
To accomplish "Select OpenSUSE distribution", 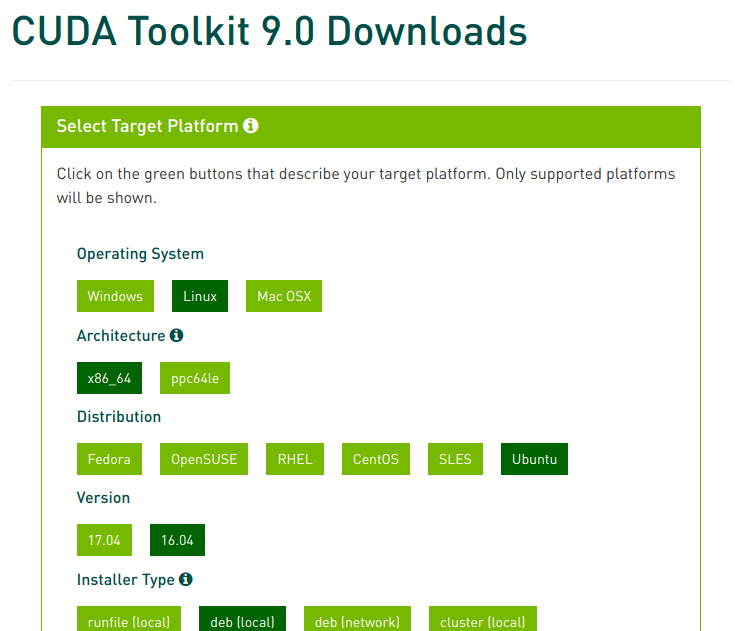I will (204, 459).
